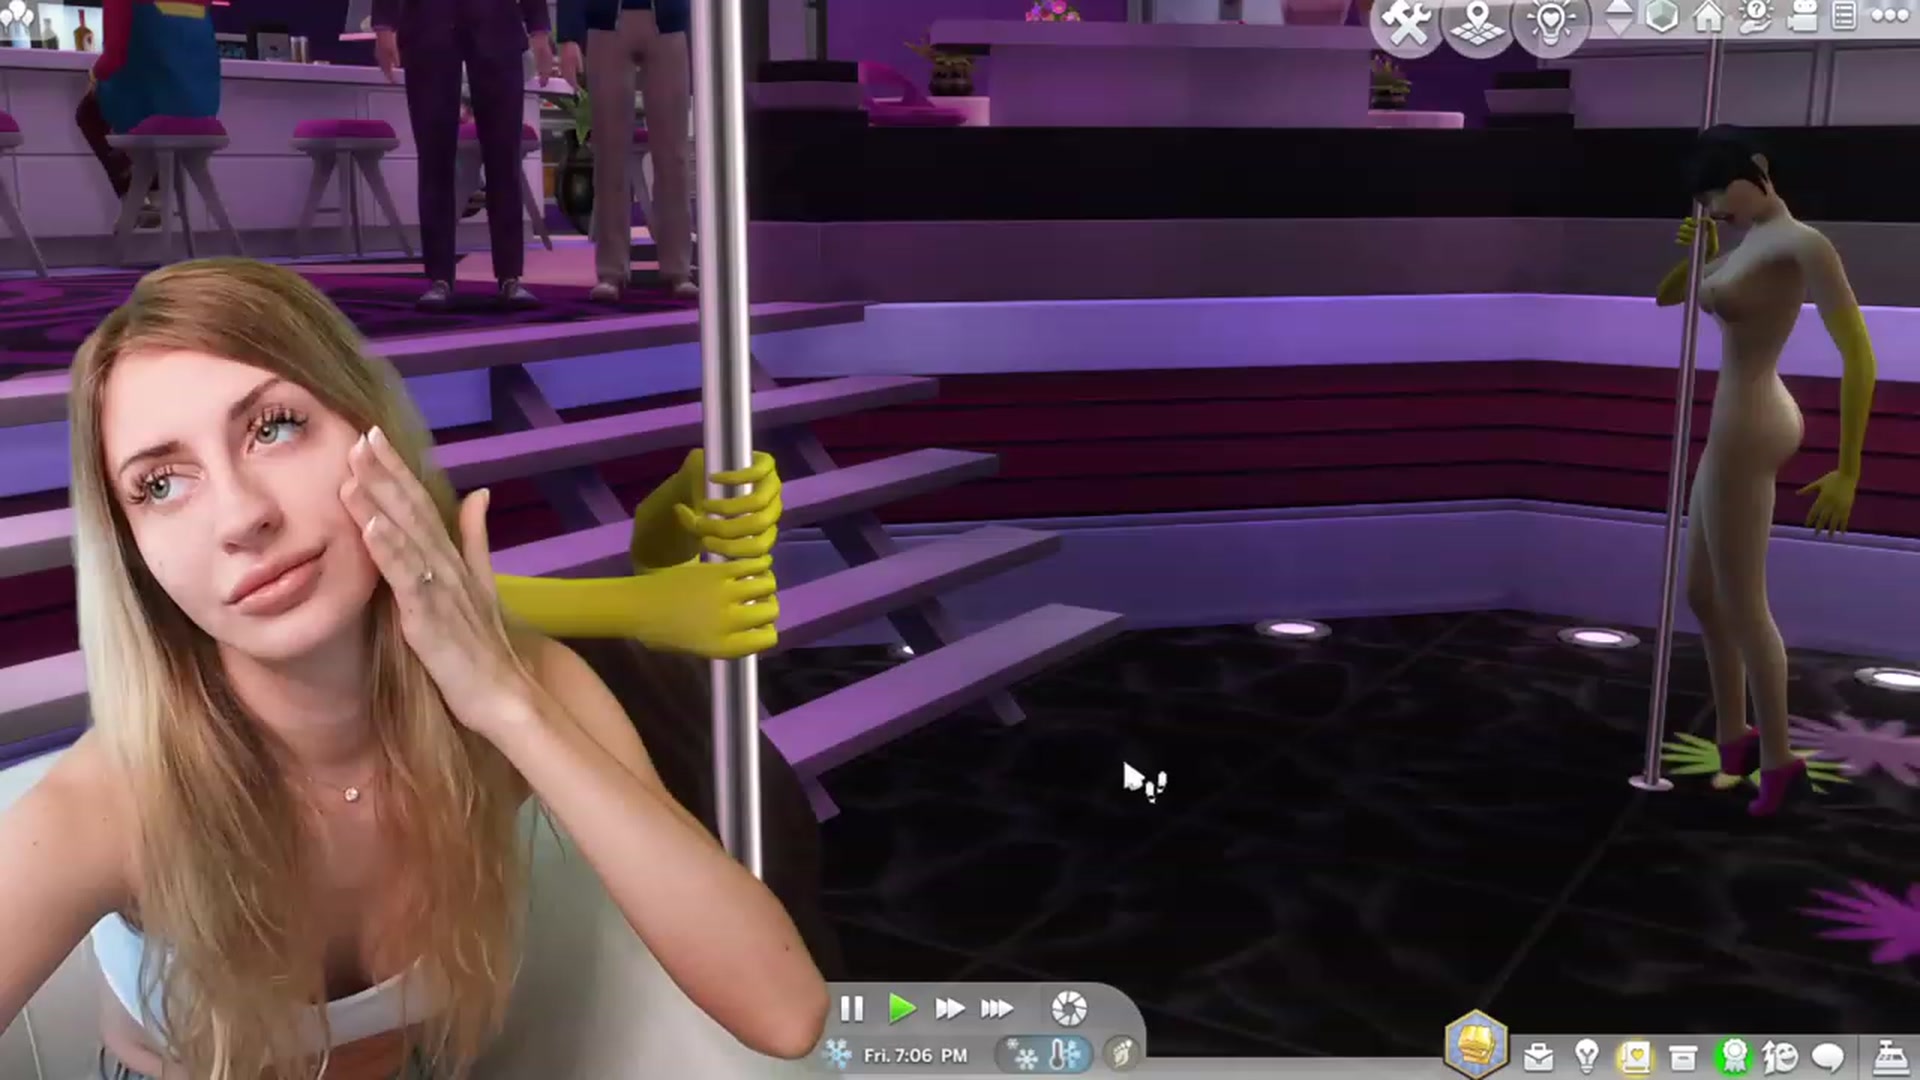Set game speed to ultra speed
Viewport: 1920px width, 1080px height.
pyautogui.click(x=996, y=1009)
